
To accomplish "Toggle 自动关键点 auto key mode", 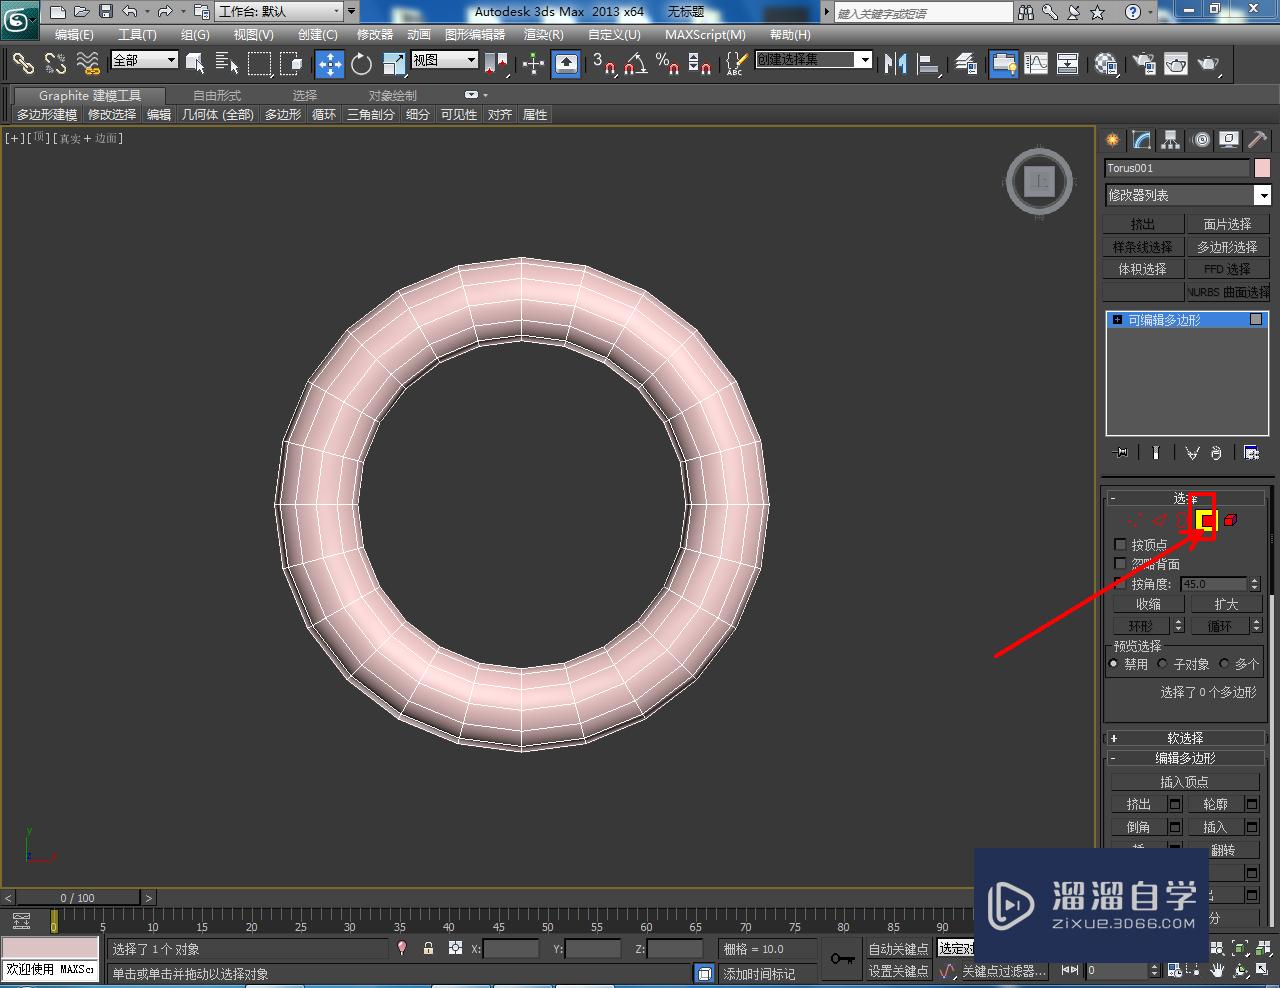I will tap(898, 948).
